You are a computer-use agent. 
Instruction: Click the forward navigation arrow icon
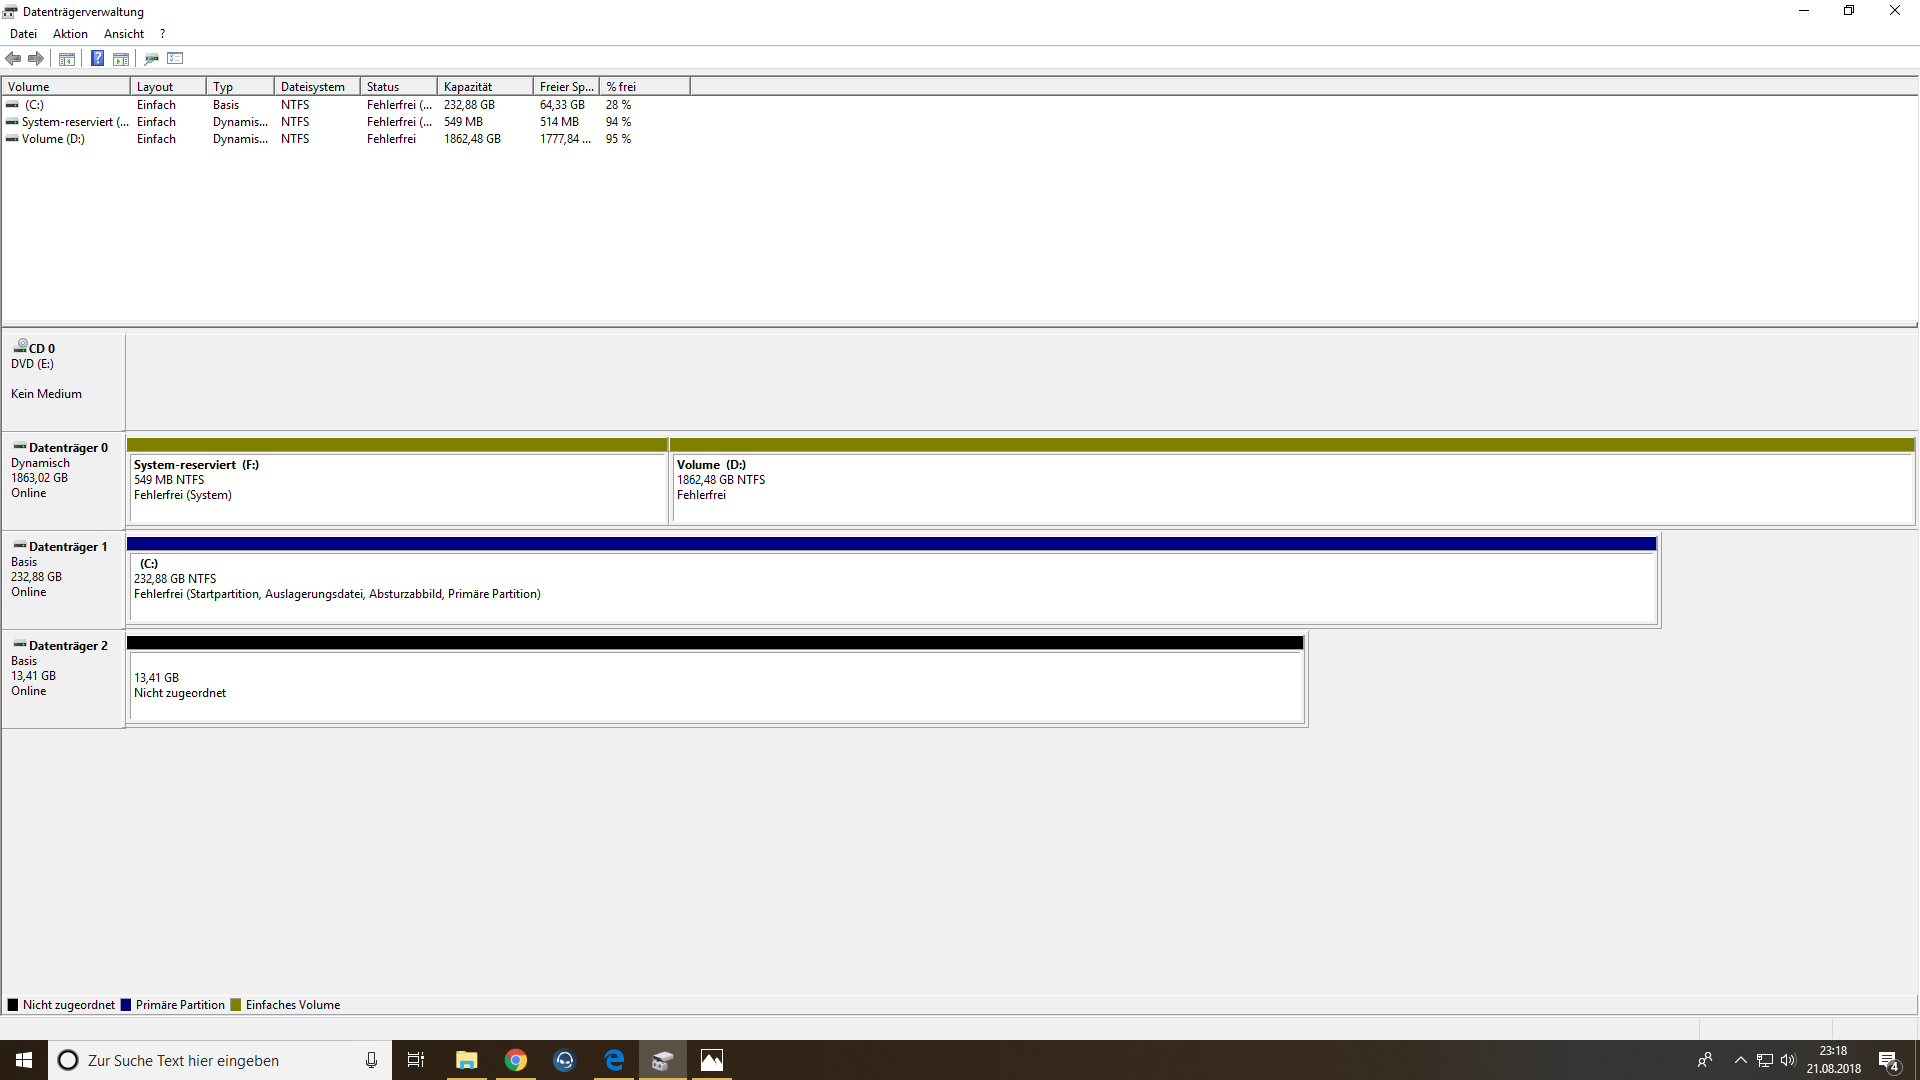(x=36, y=58)
